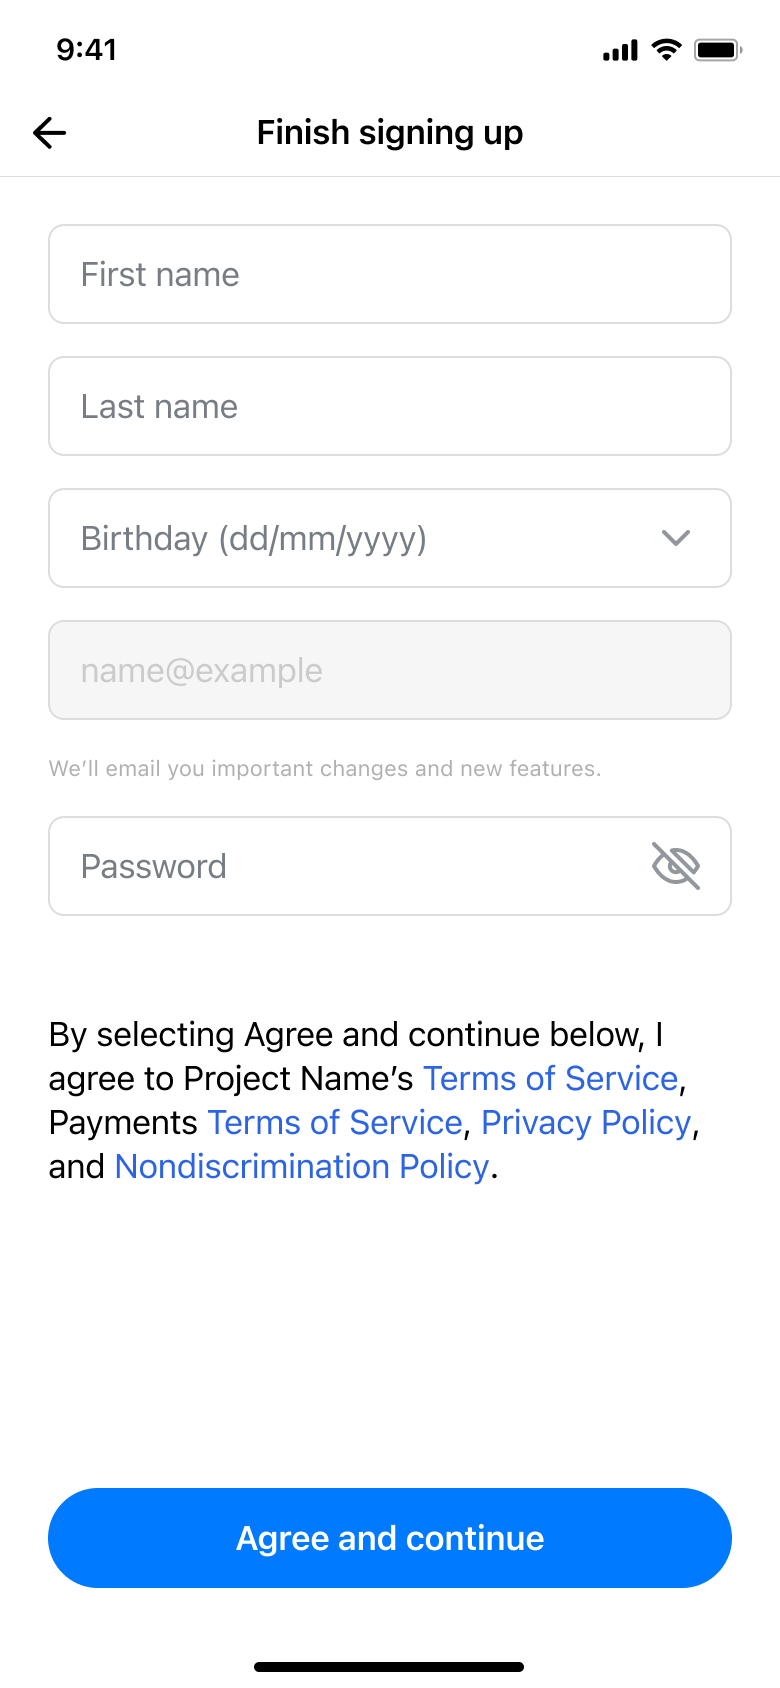Click the battery icon

click(x=716, y=49)
